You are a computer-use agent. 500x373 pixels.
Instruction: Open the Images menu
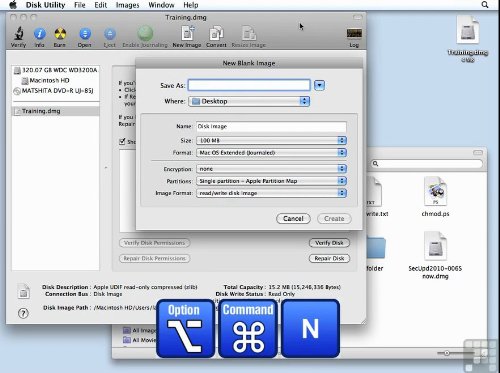[127, 5]
